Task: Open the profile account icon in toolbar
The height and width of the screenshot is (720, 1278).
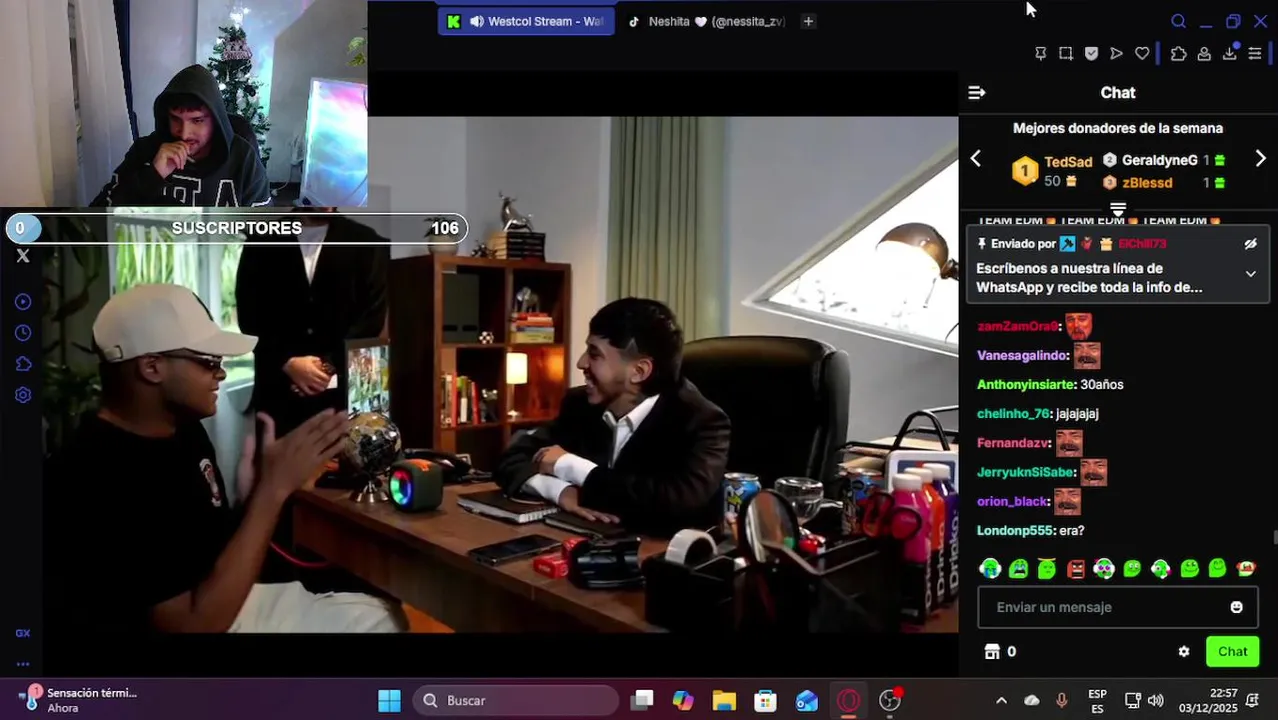Action: [x=1204, y=54]
